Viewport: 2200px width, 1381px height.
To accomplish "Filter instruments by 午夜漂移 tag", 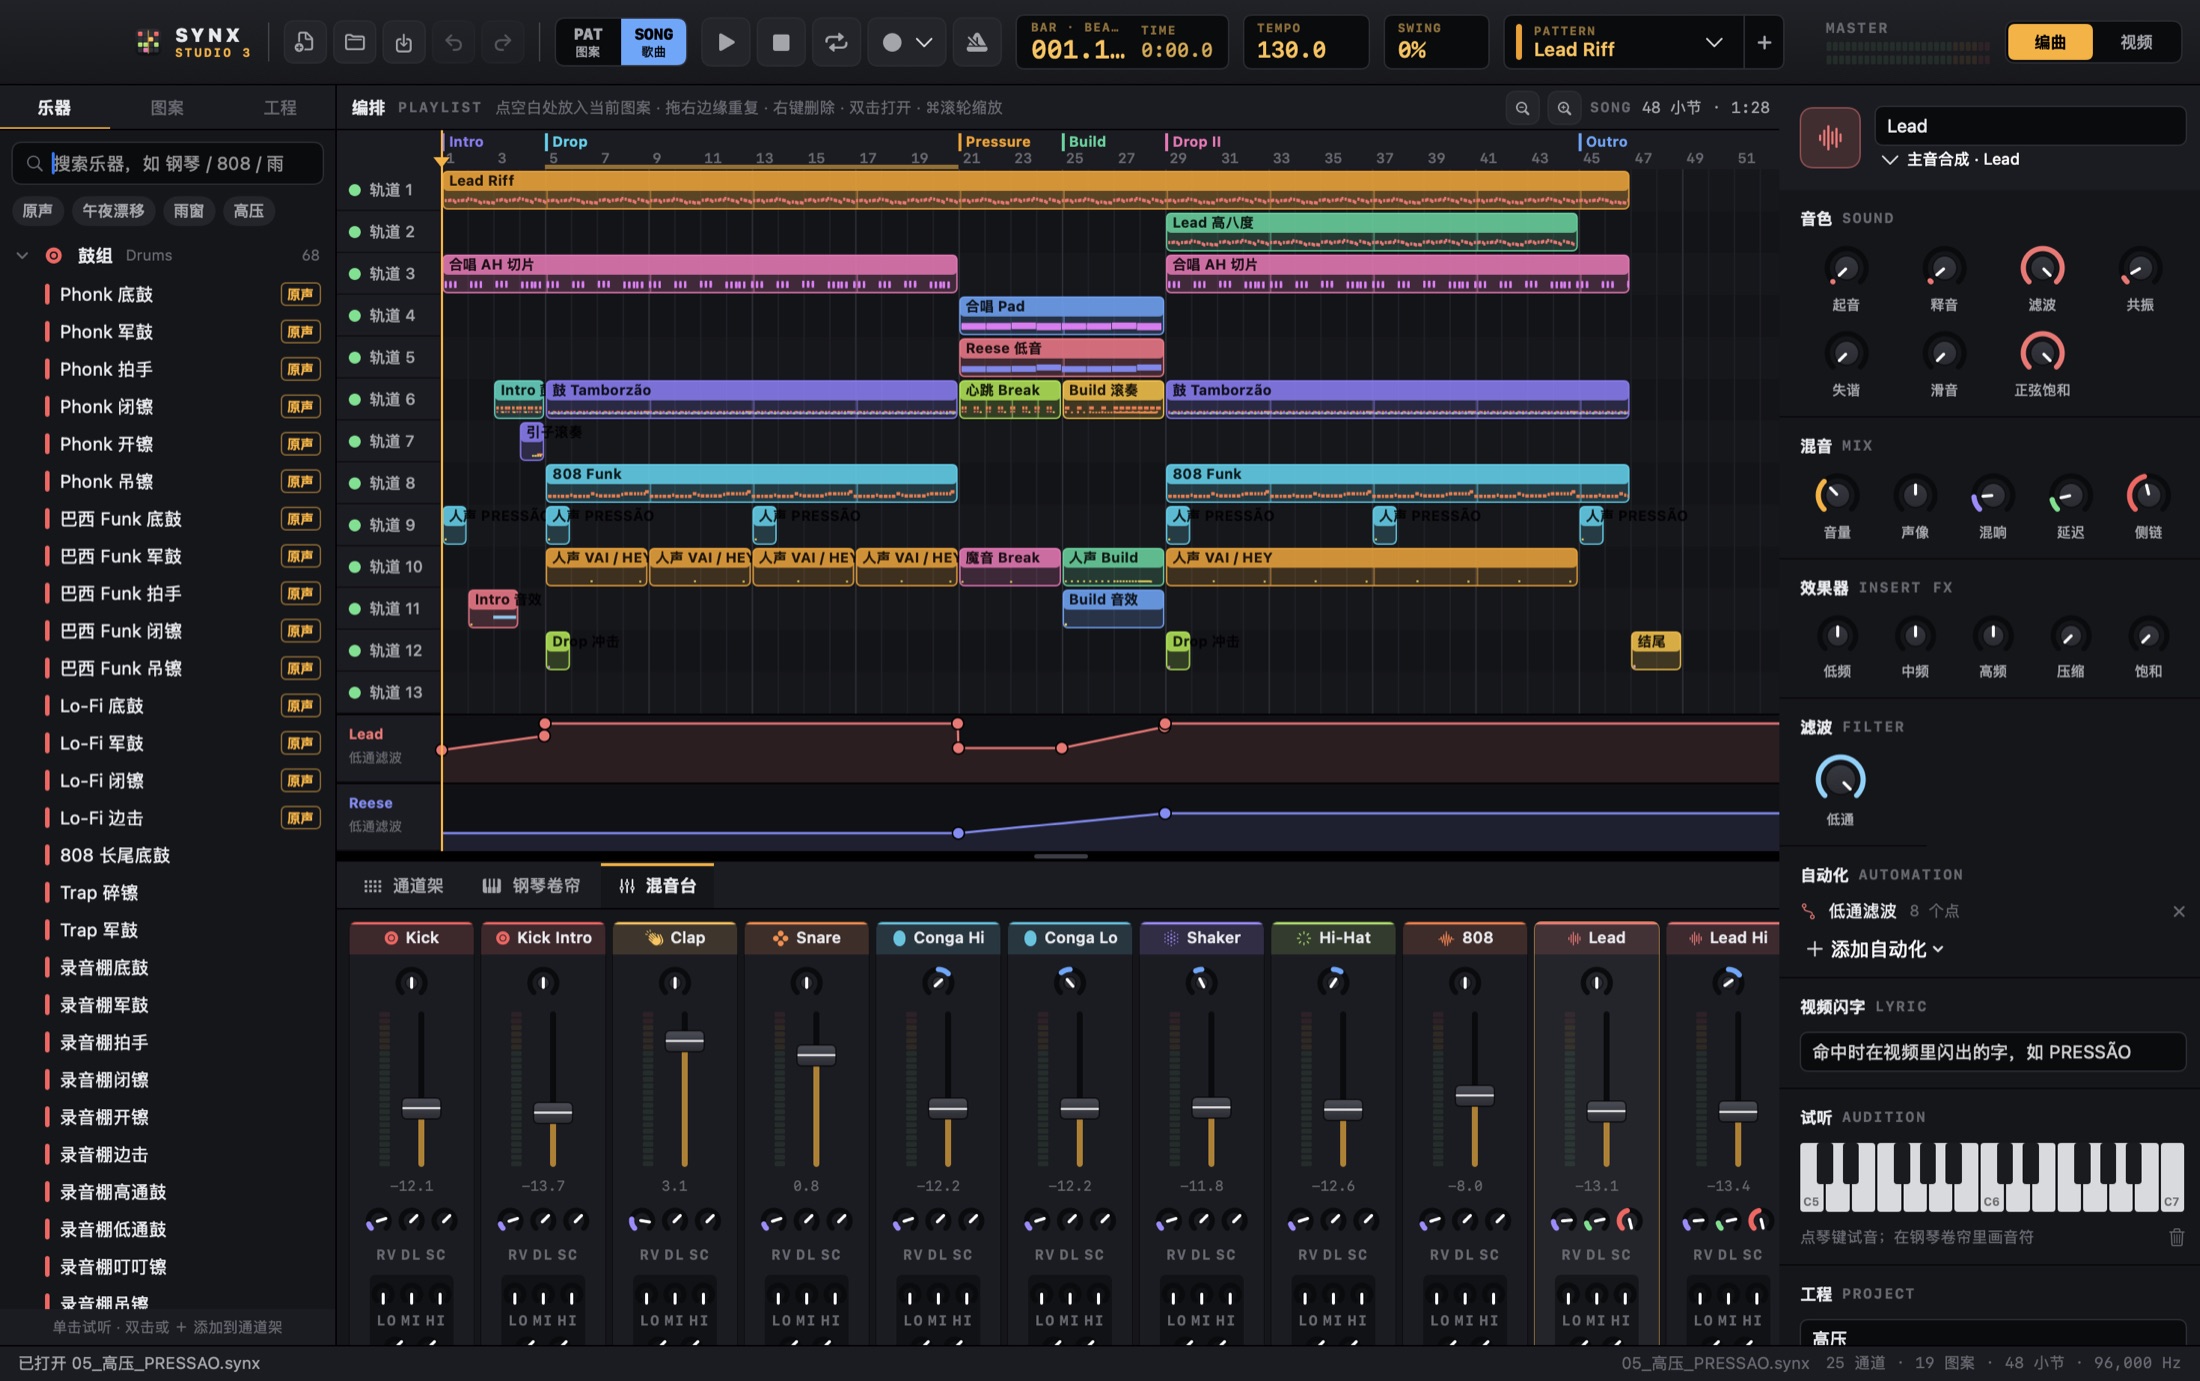I will tap(113, 211).
